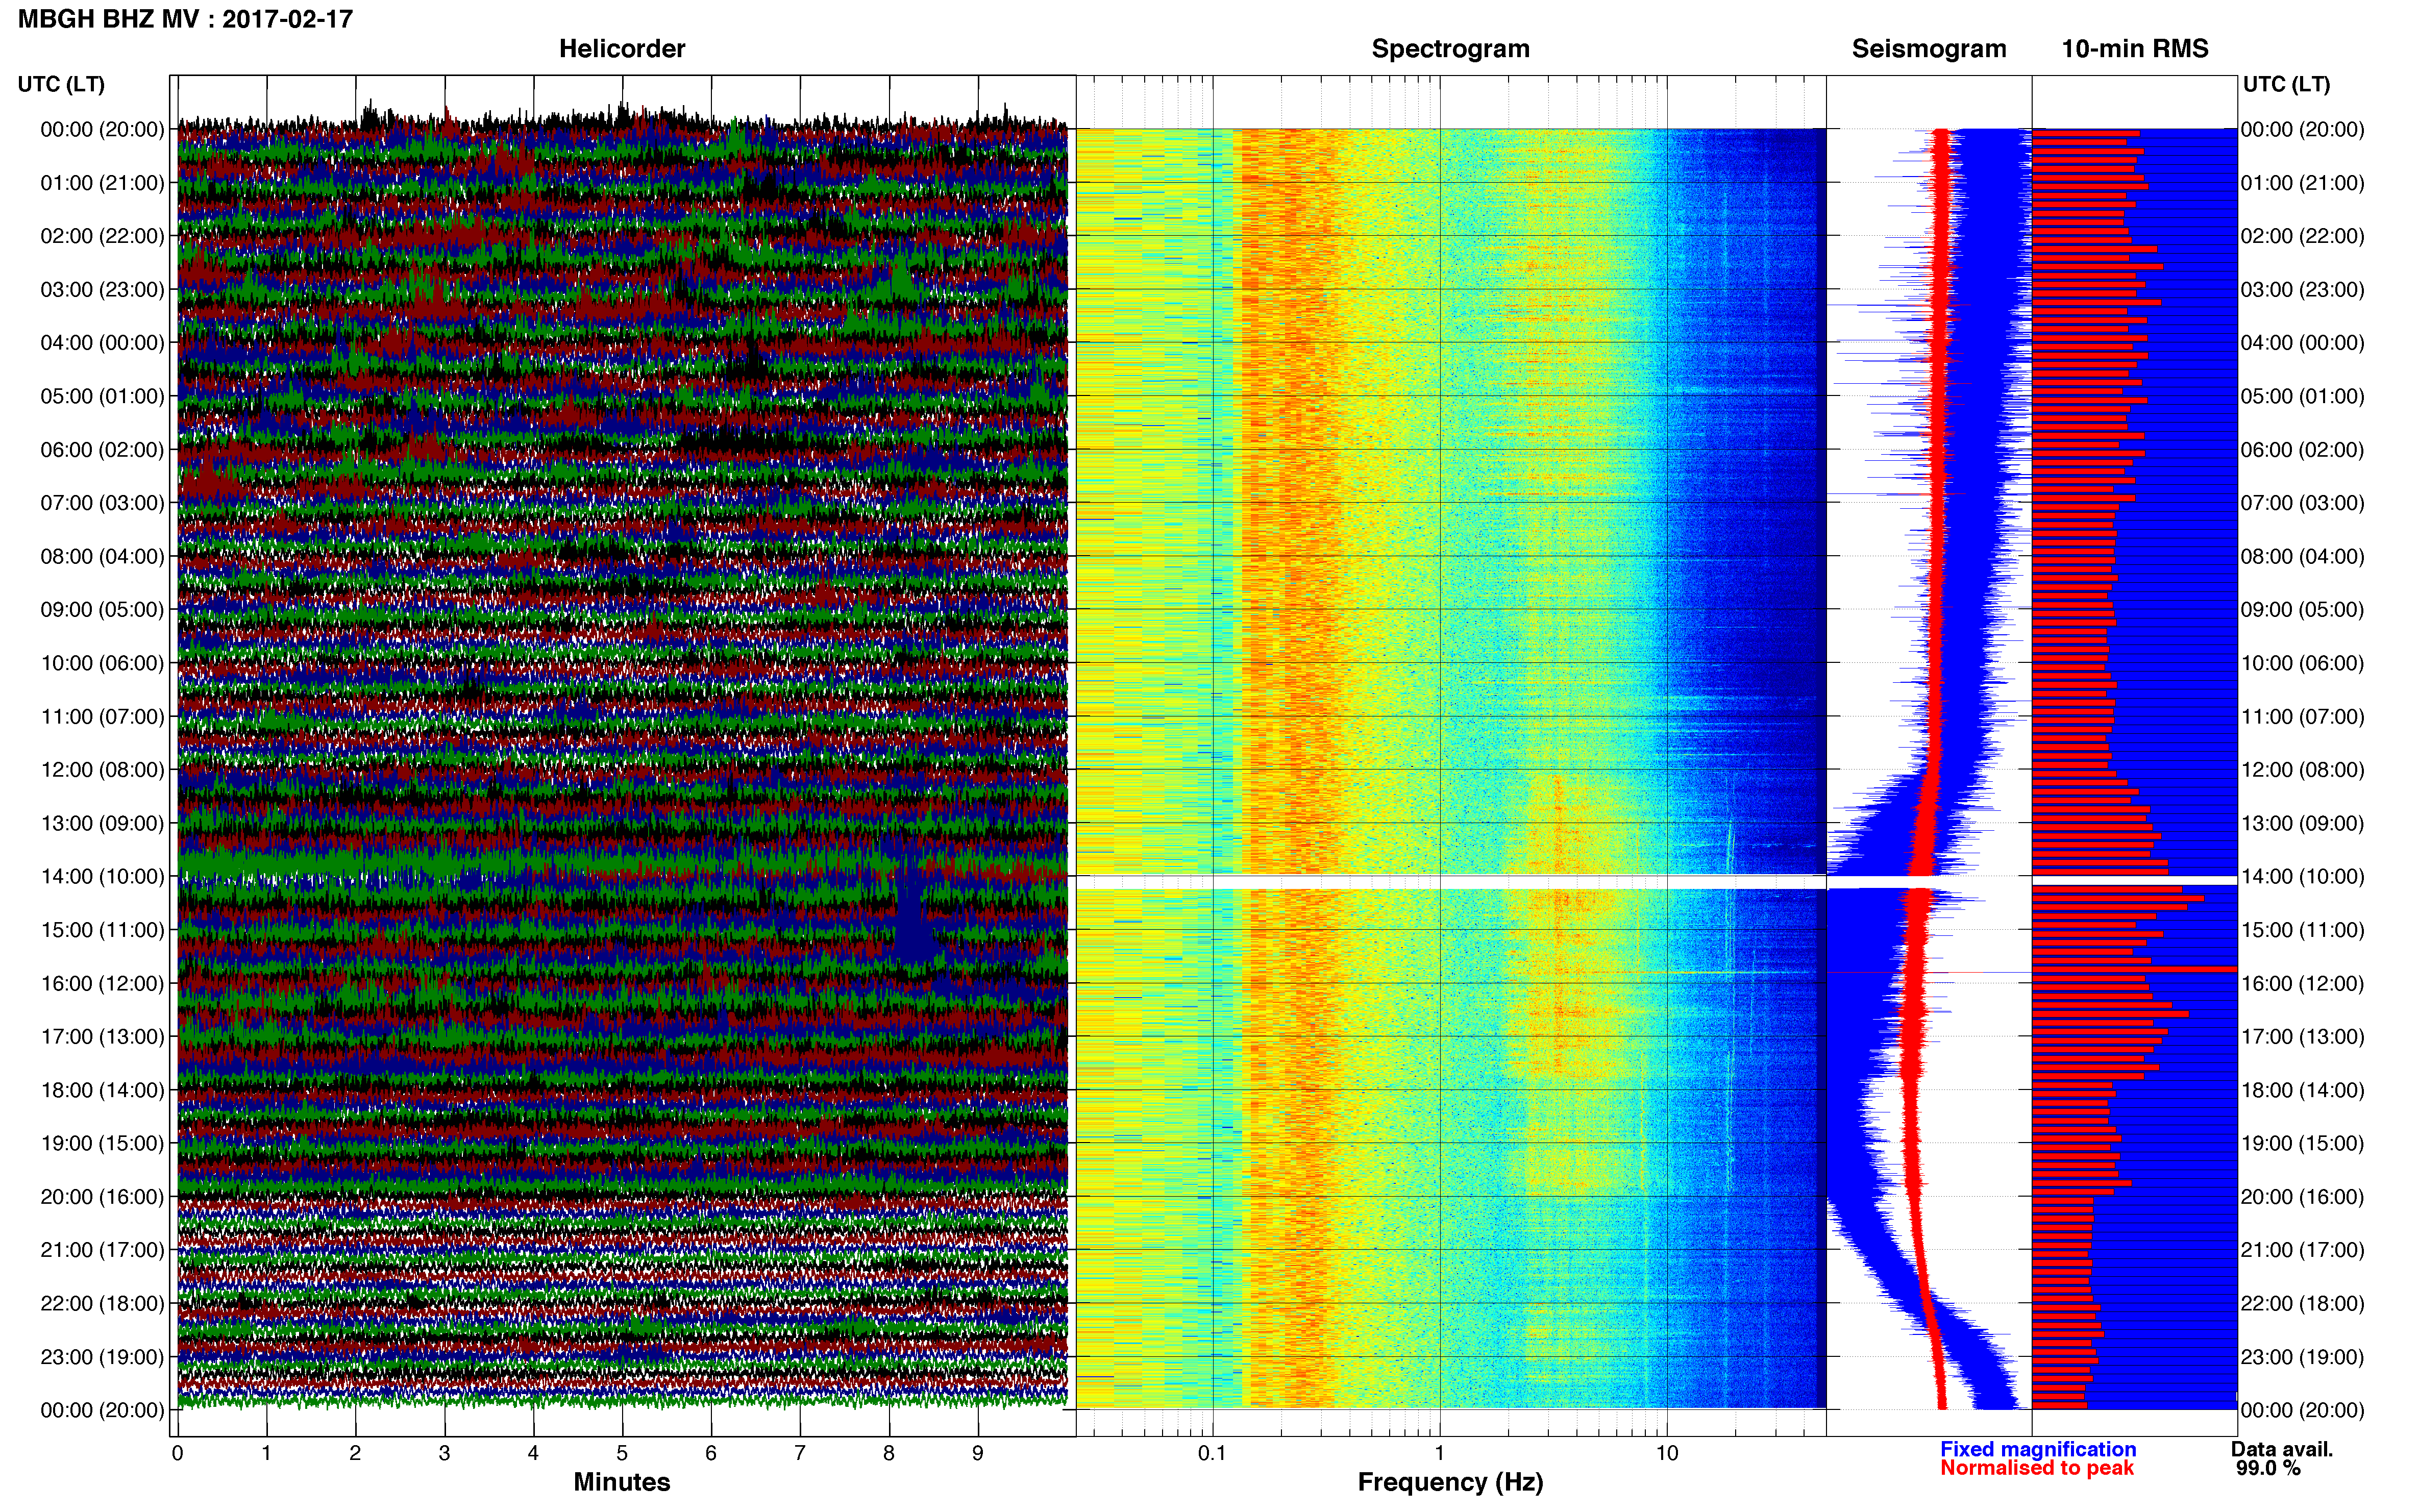This screenshot has width=2419, height=1512.
Task: Select '10:00 (06:00)' on the left time axis
Action: (x=102, y=664)
